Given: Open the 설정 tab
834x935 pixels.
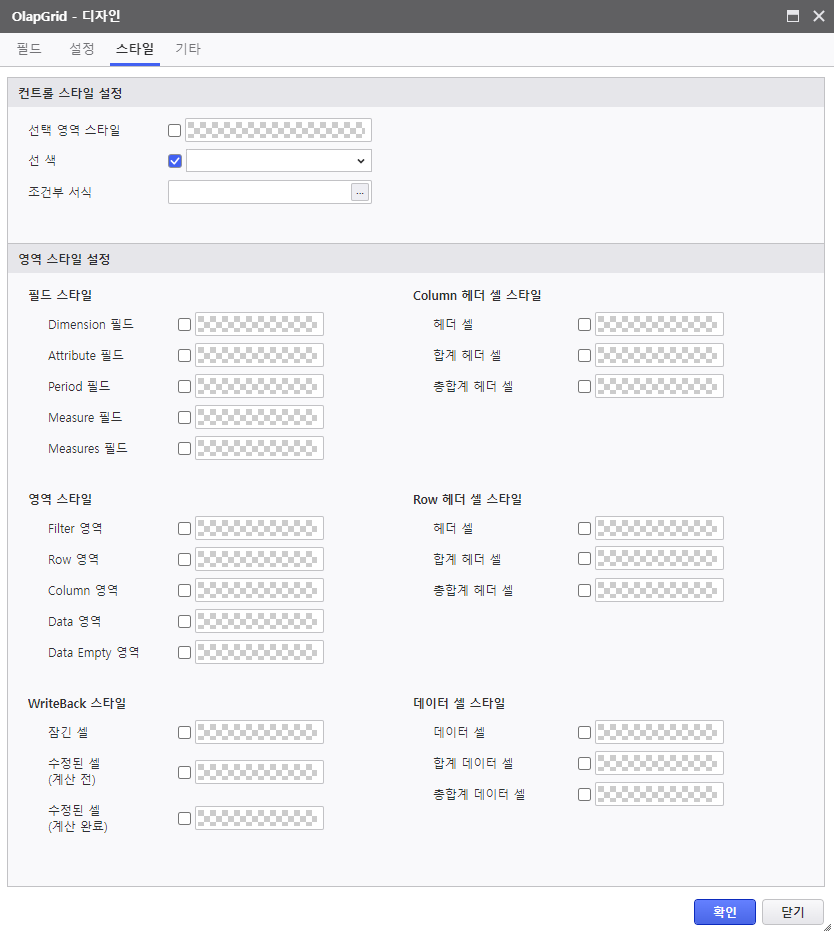Looking at the screenshot, I should tap(82, 49).
